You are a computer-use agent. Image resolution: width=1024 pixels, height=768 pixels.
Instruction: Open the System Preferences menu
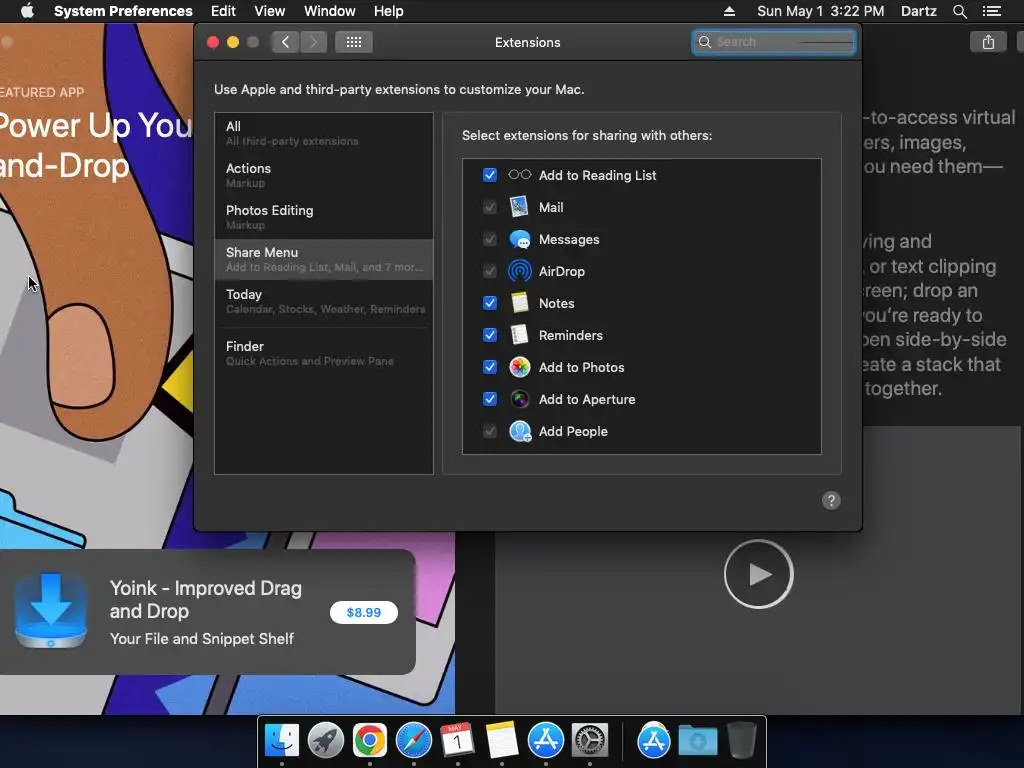[x=123, y=11]
